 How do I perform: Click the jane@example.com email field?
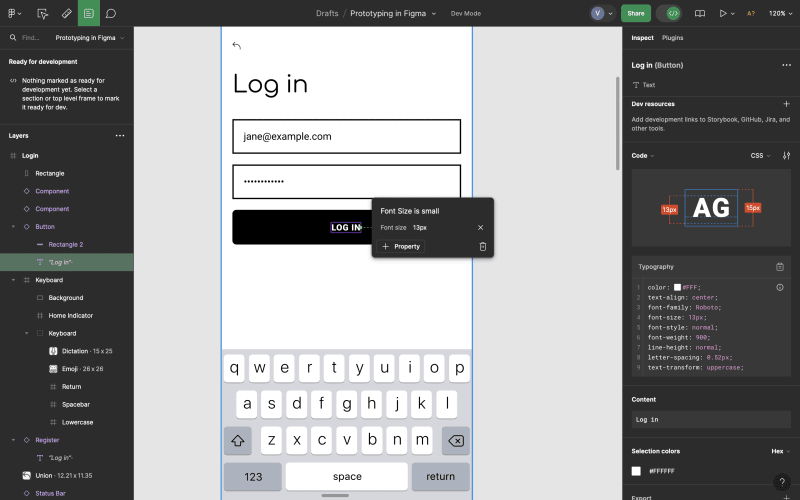pyautogui.click(x=346, y=136)
